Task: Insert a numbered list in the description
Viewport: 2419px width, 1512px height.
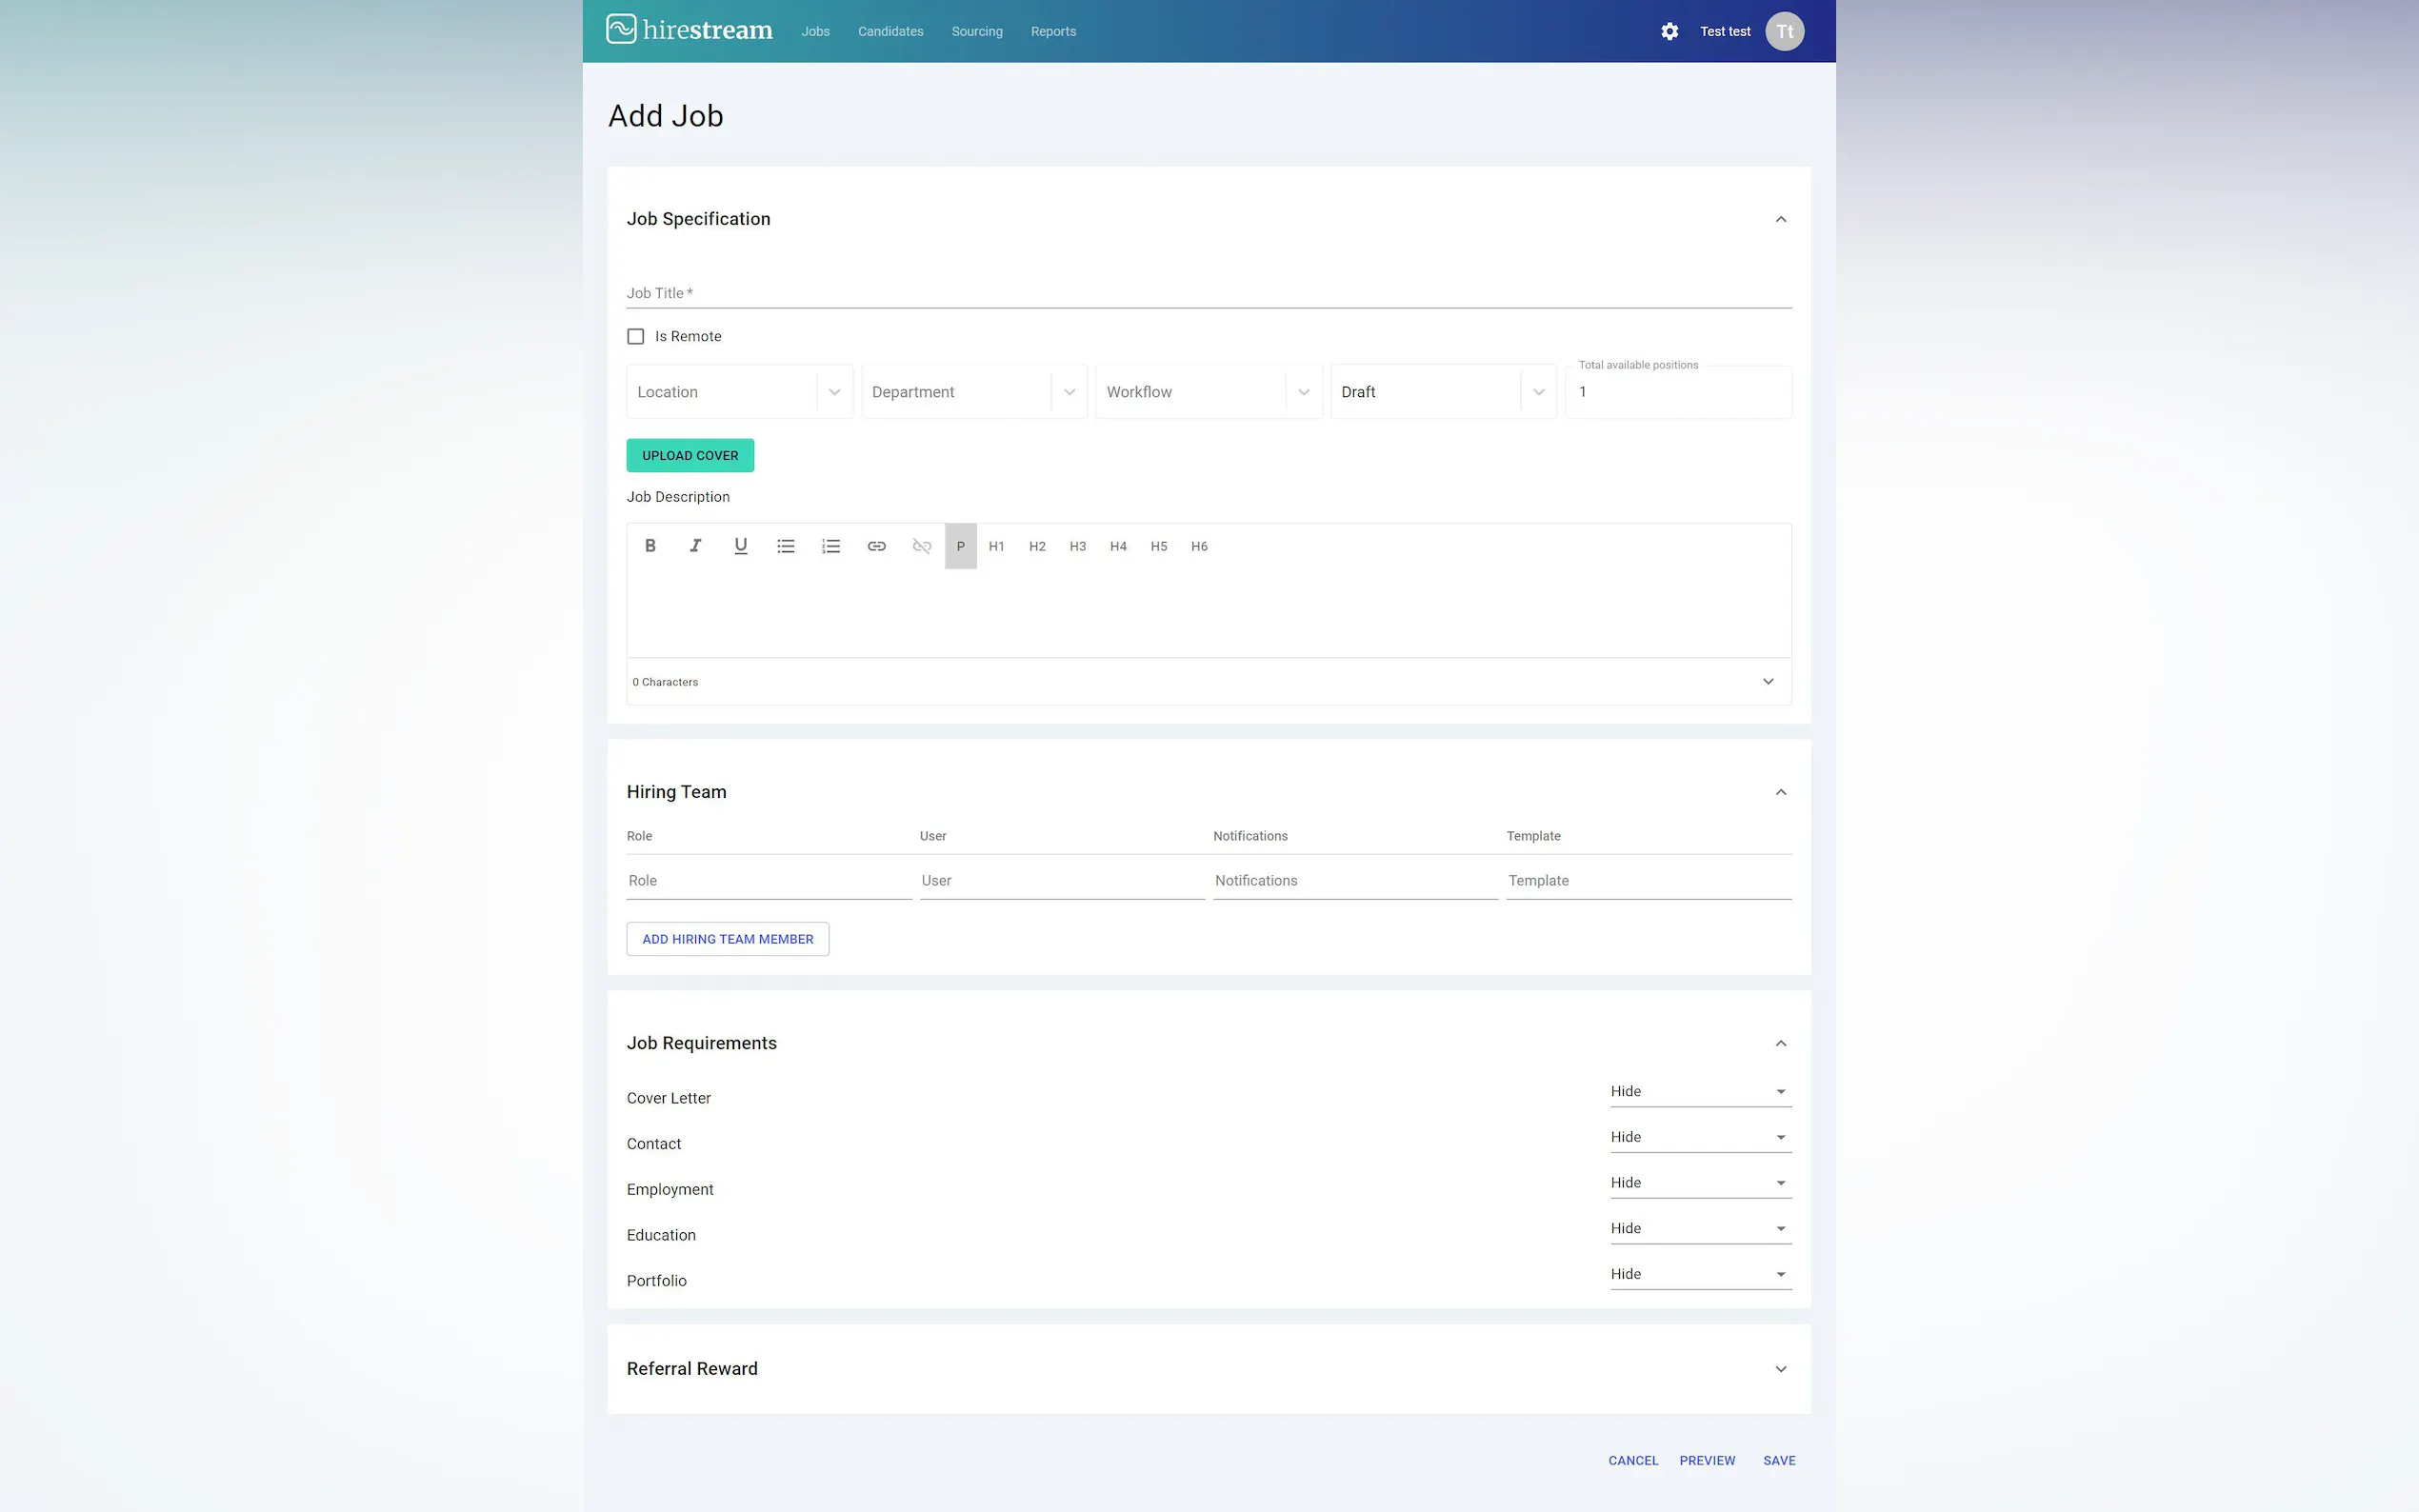Action: pos(831,546)
